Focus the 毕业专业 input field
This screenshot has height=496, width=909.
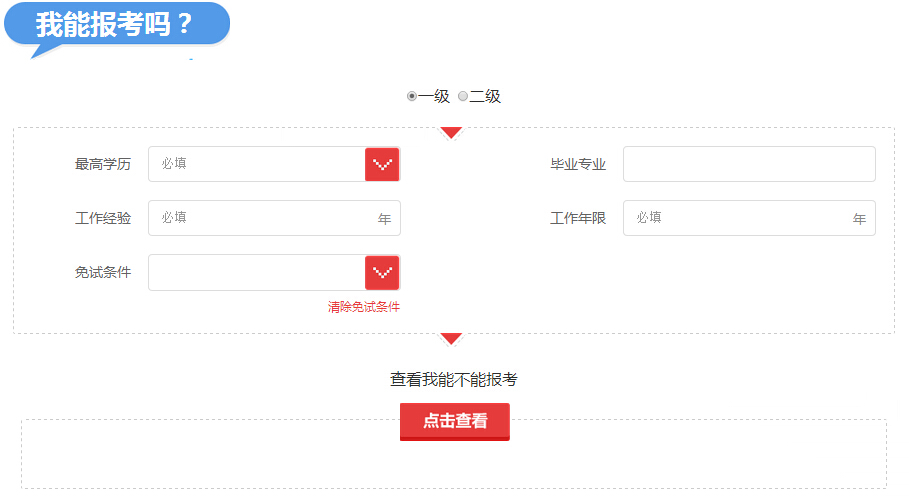(749, 164)
